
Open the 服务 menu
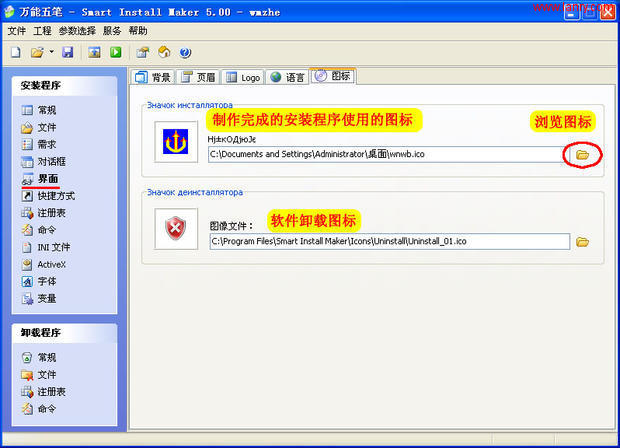[112, 31]
